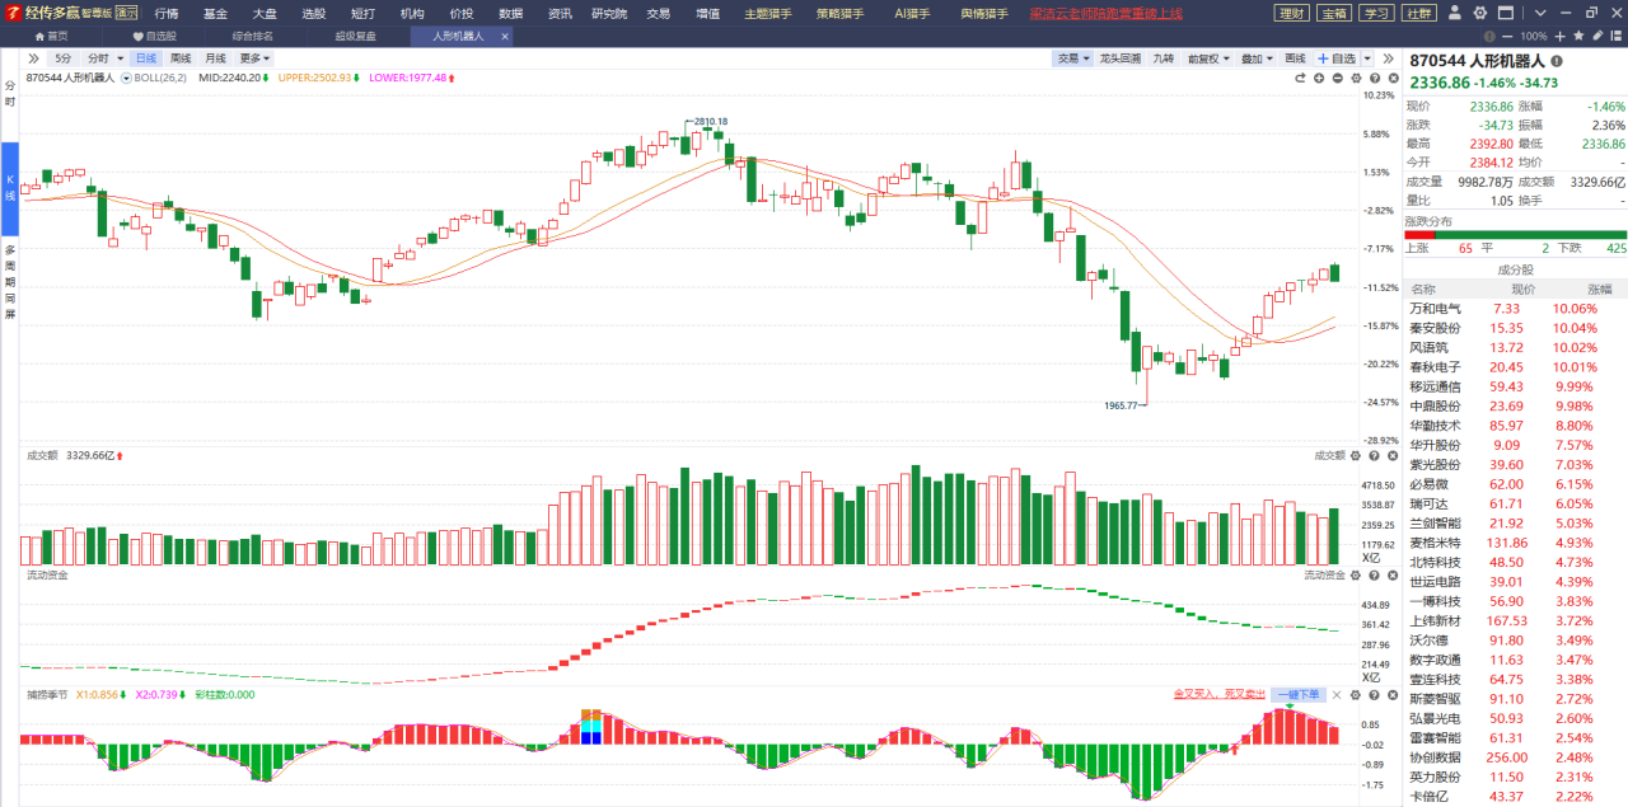Open help icon for 流动资金 panel
1629x808 pixels.
click(x=1375, y=575)
